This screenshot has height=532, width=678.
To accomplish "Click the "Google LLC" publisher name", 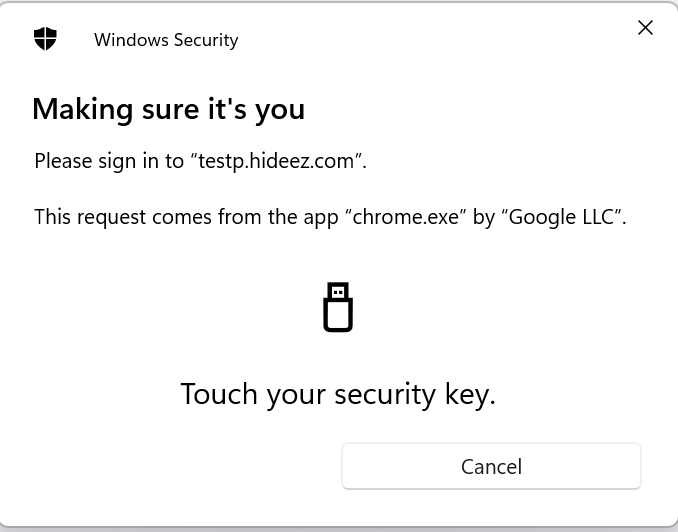I will point(561,217).
